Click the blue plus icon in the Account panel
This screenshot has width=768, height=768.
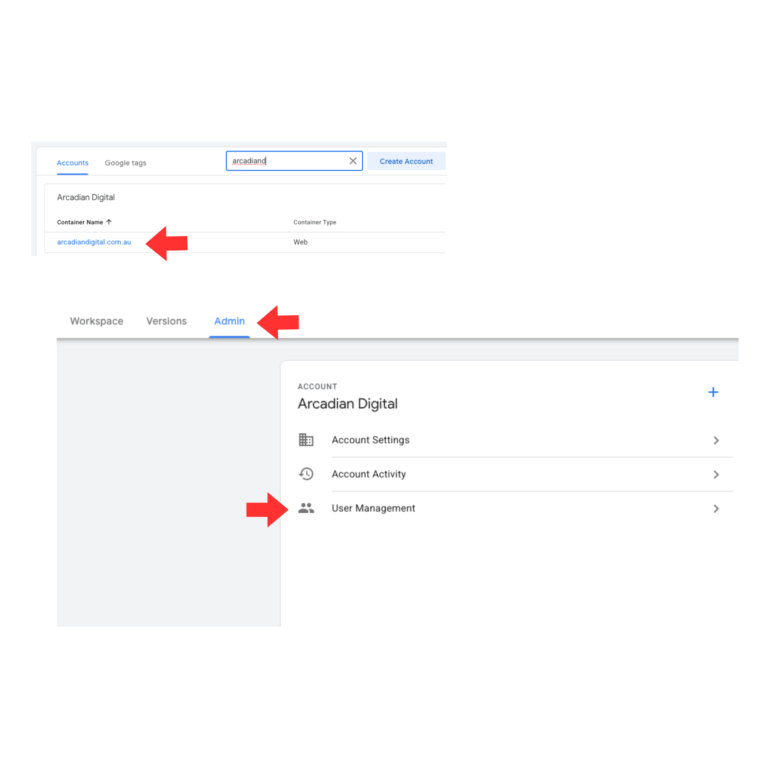tap(713, 392)
